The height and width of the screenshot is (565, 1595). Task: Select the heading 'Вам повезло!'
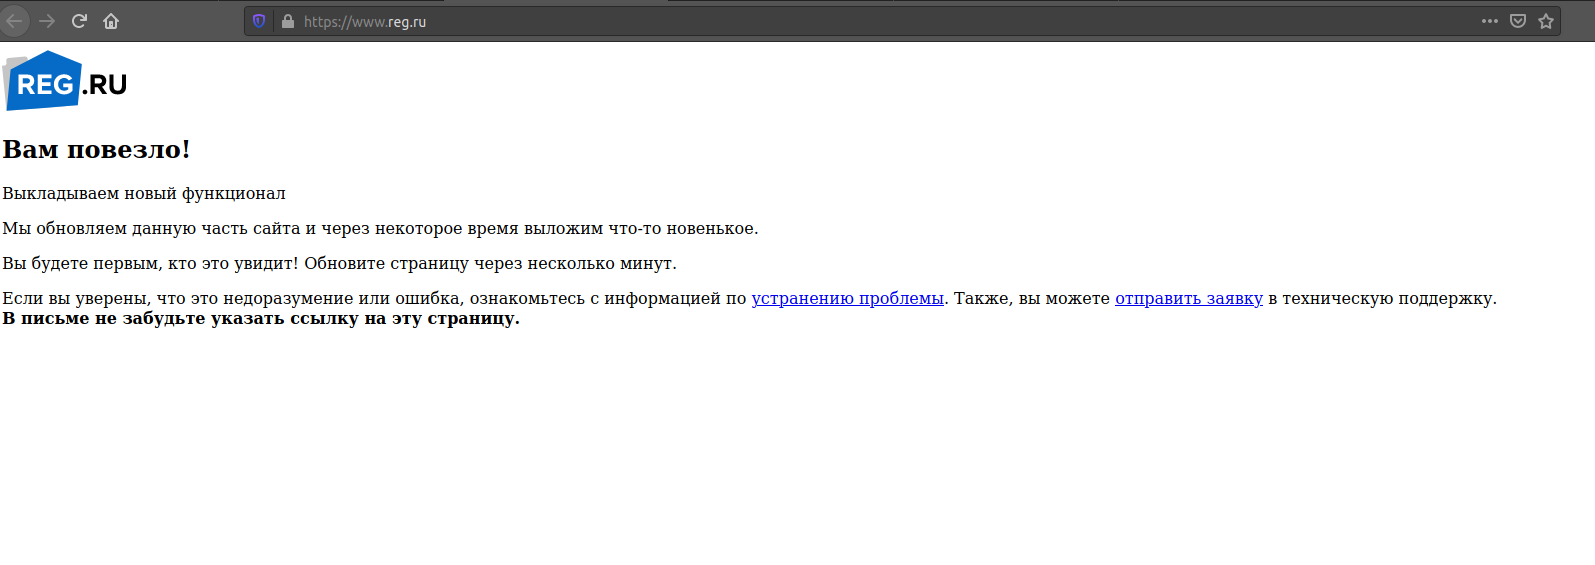(96, 149)
